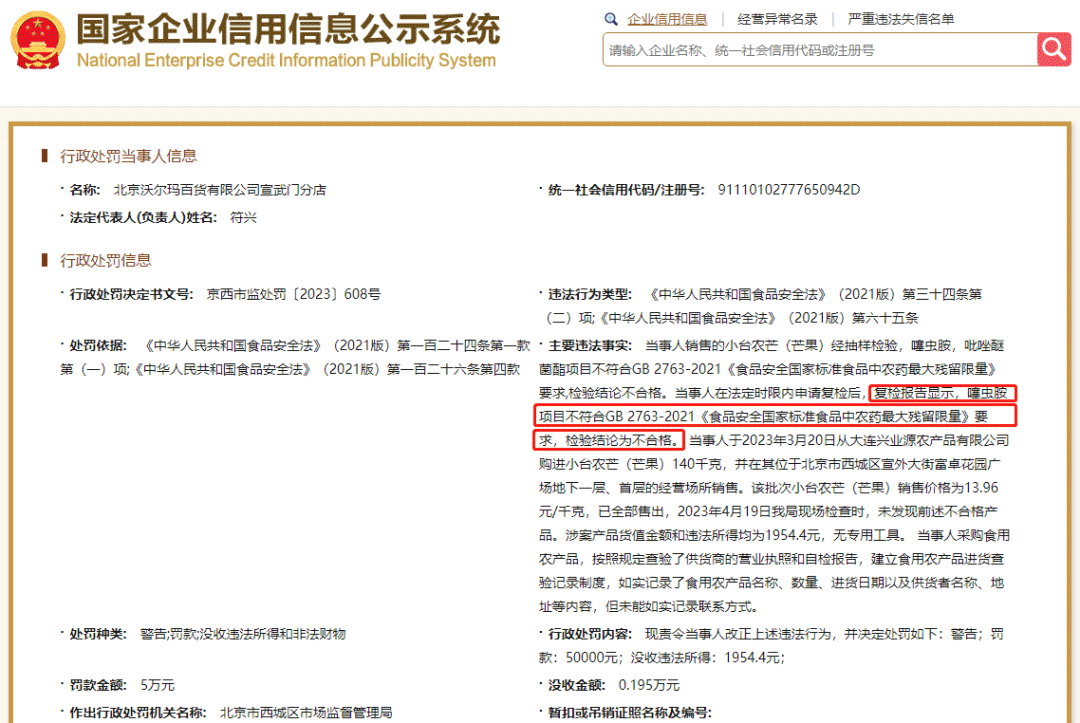Open the 严重违法失信名单 tab
1080x723 pixels.
(900, 19)
